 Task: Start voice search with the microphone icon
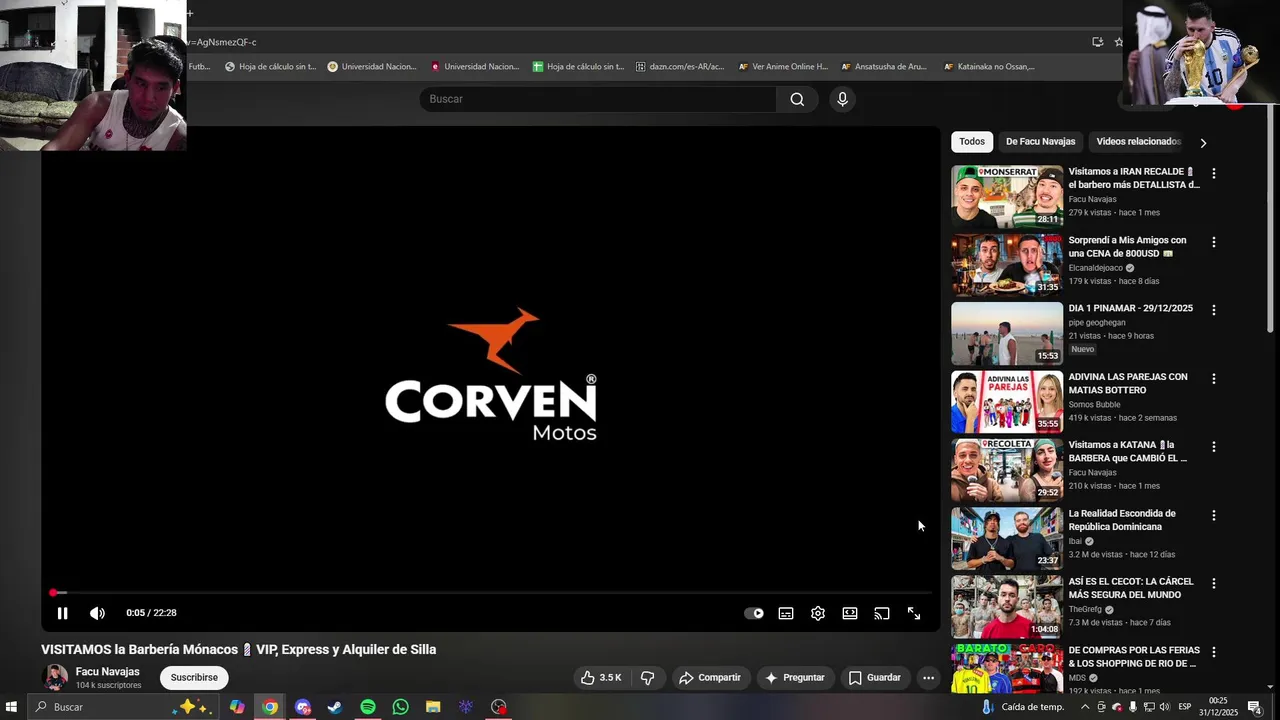[x=842, y=99]
